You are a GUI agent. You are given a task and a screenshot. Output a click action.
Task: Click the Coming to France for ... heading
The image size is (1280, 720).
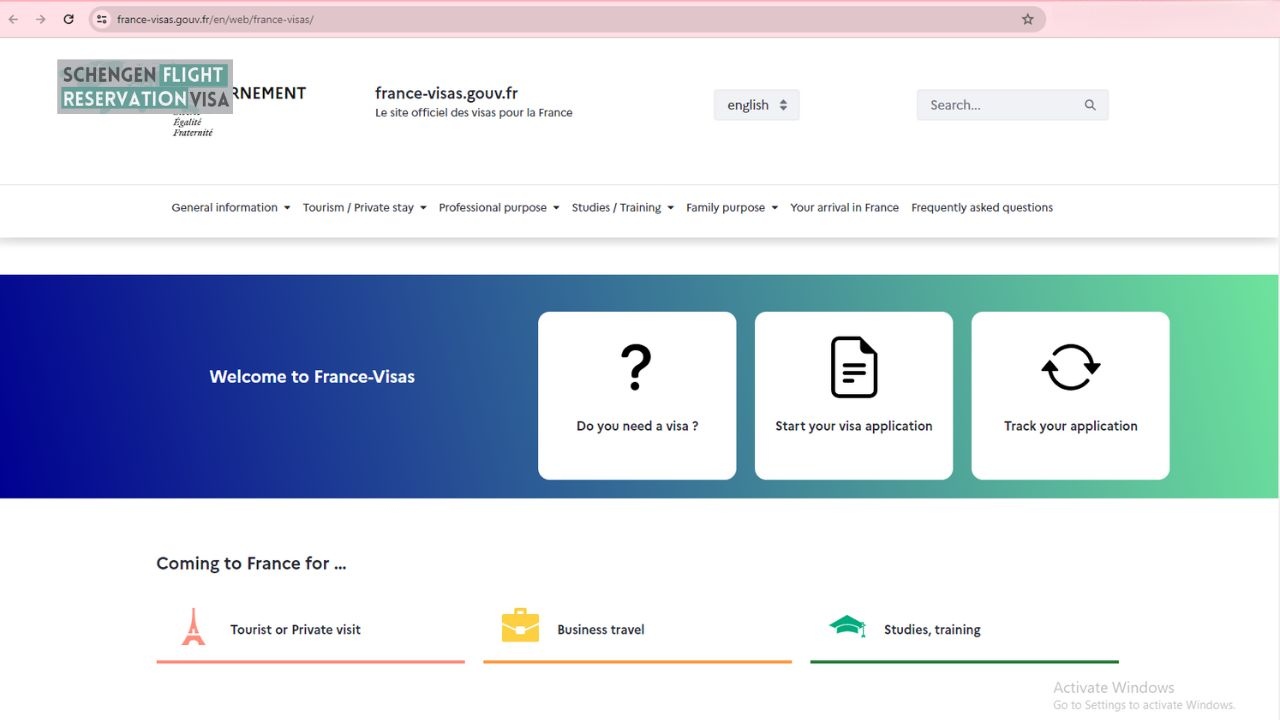click(x=251, y=564)
